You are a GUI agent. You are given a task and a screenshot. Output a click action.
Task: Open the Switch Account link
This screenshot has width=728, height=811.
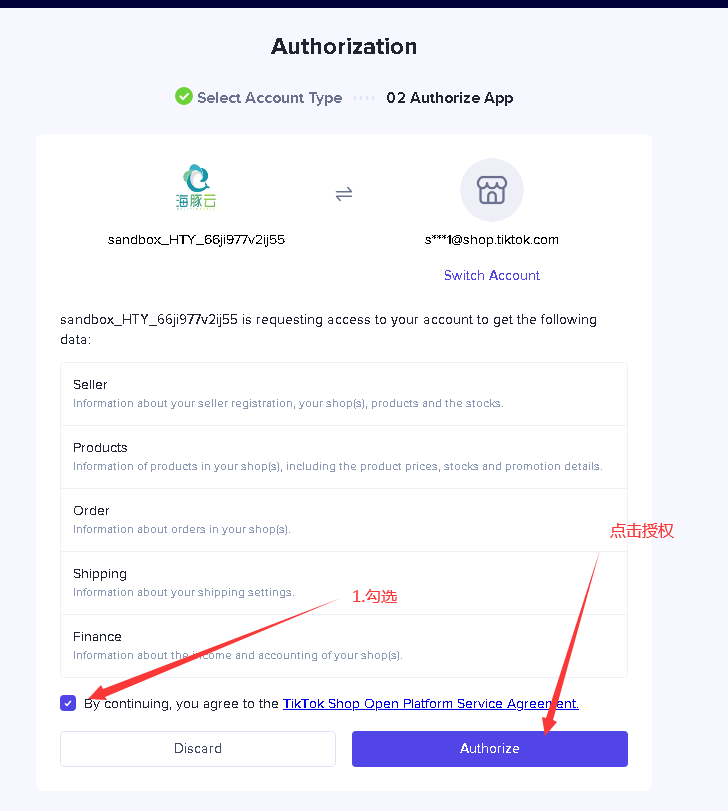click(x=492, y=275)
